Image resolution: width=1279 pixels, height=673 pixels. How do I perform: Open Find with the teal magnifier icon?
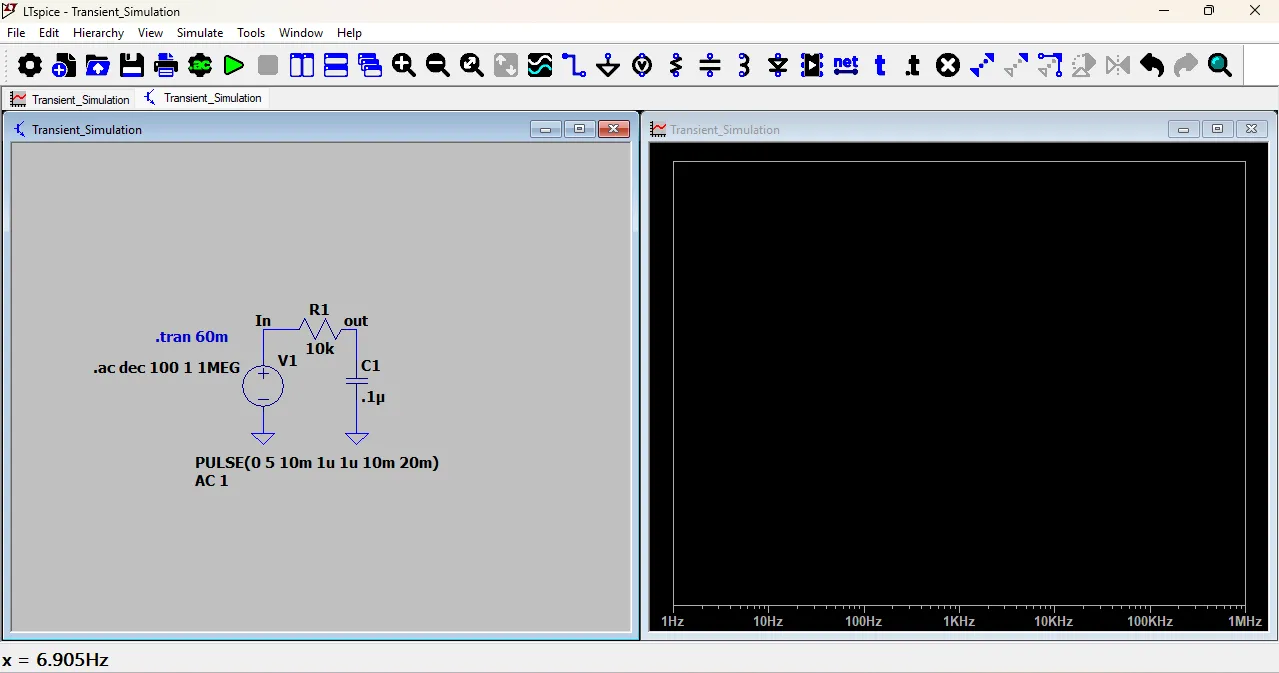pos(1220,66)
